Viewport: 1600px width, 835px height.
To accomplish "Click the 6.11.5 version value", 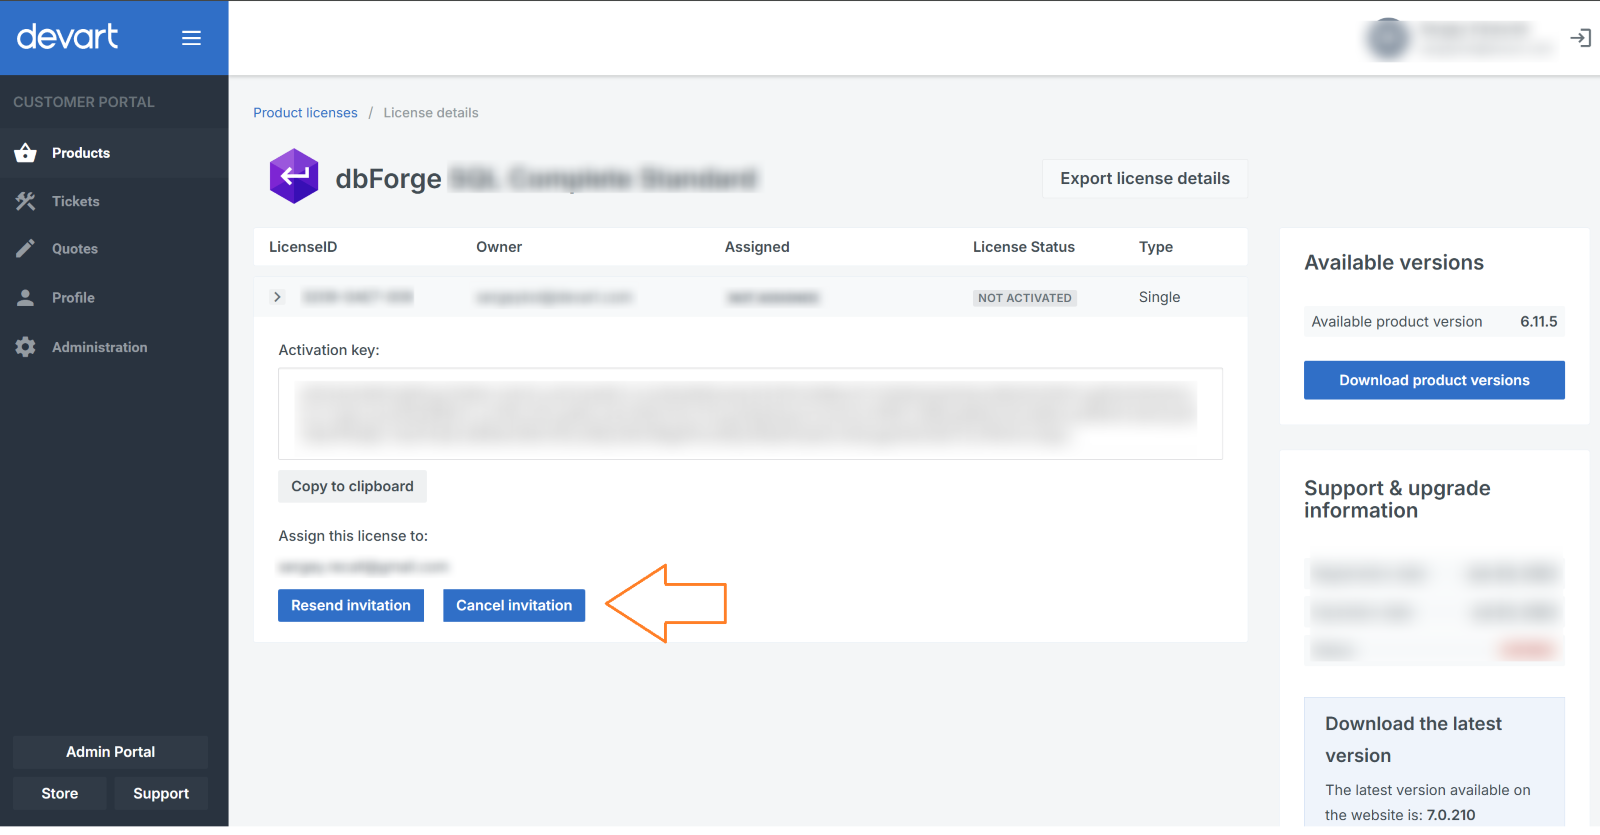I will click(x=1539, y=322).
